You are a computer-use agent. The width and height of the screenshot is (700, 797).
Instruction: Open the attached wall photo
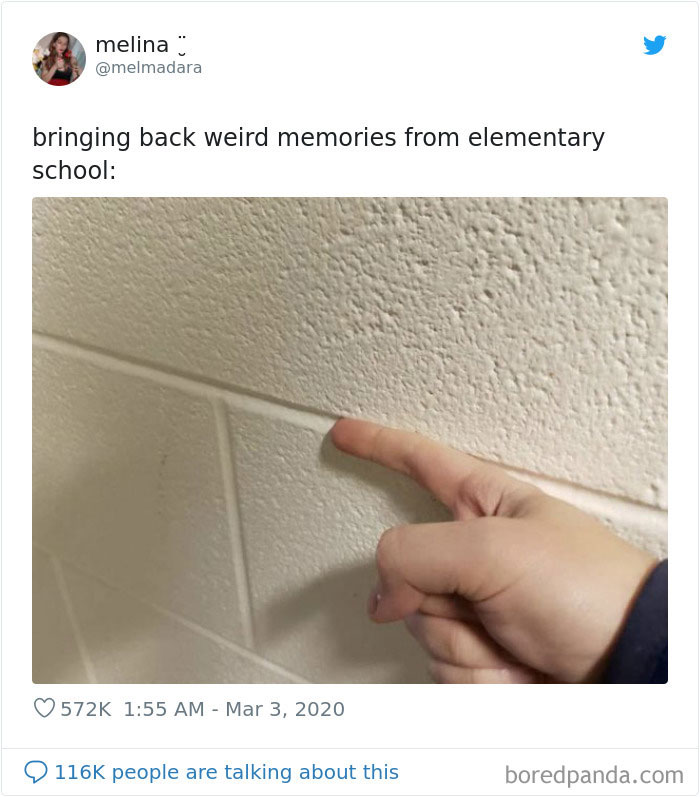350,440
